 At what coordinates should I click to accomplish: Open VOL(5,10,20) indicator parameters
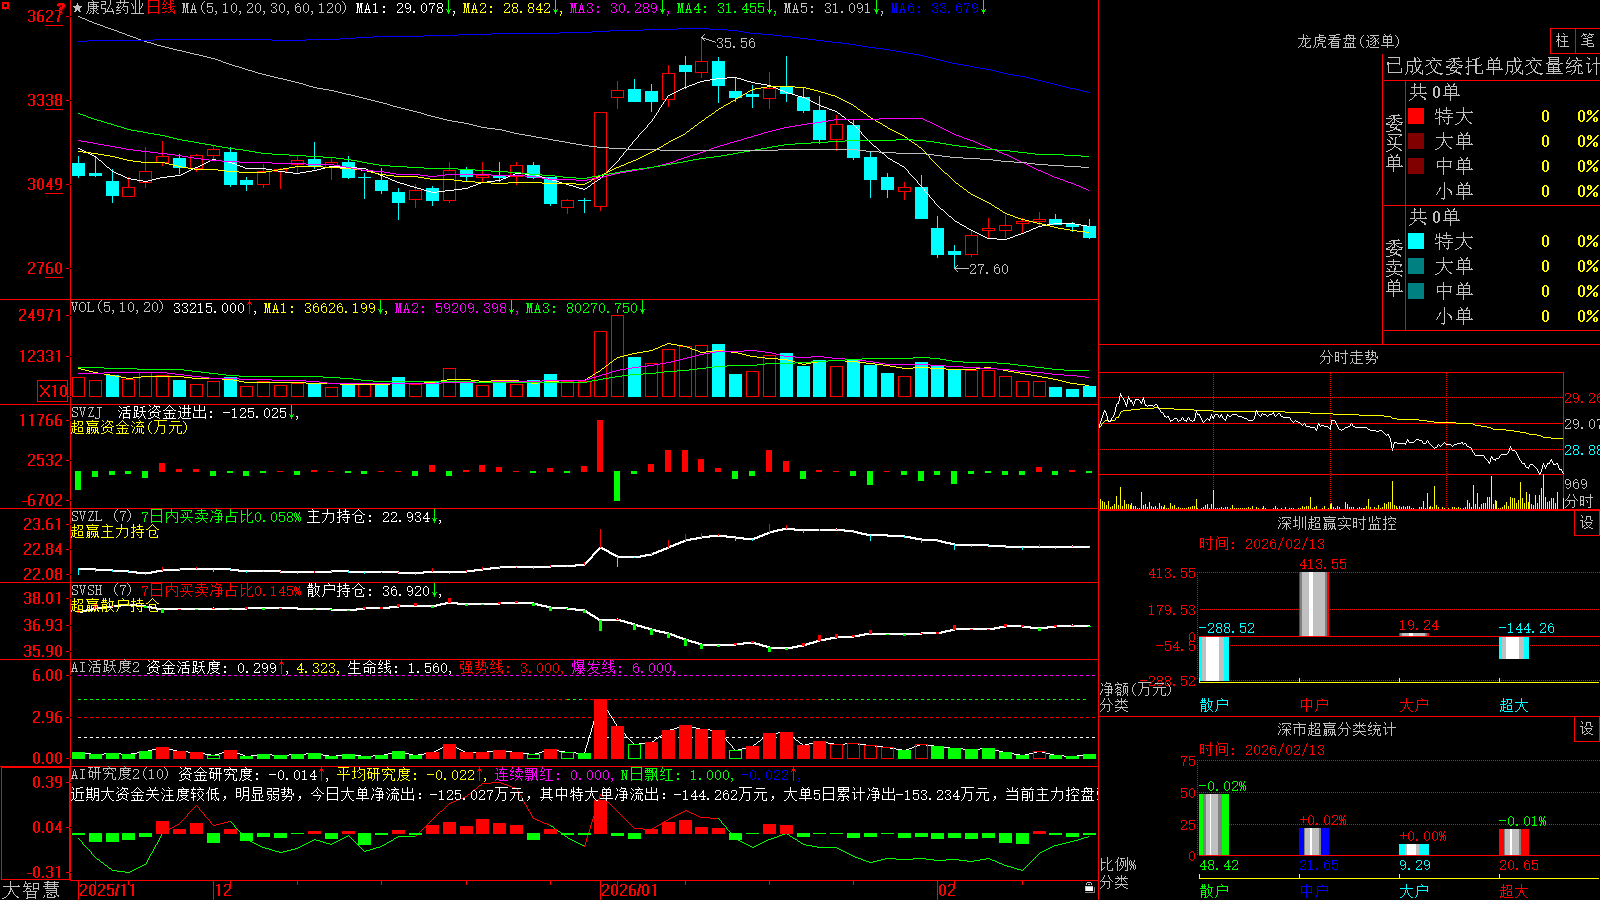pyautogui.click(x=117, y=308)
